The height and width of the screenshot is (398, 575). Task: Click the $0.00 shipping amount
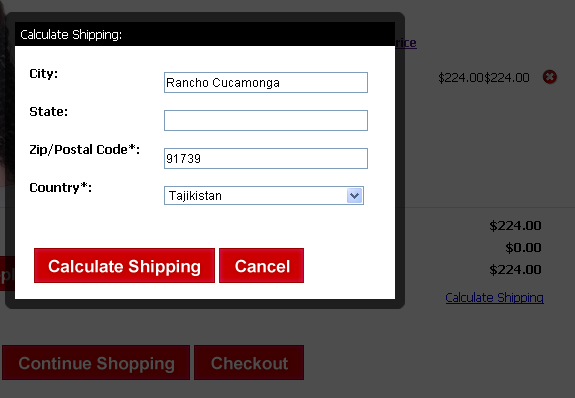click(523, 248)
